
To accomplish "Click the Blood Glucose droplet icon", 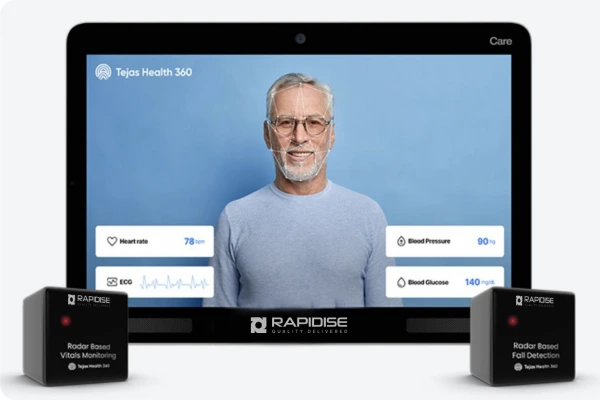I will tap(401, 282).
